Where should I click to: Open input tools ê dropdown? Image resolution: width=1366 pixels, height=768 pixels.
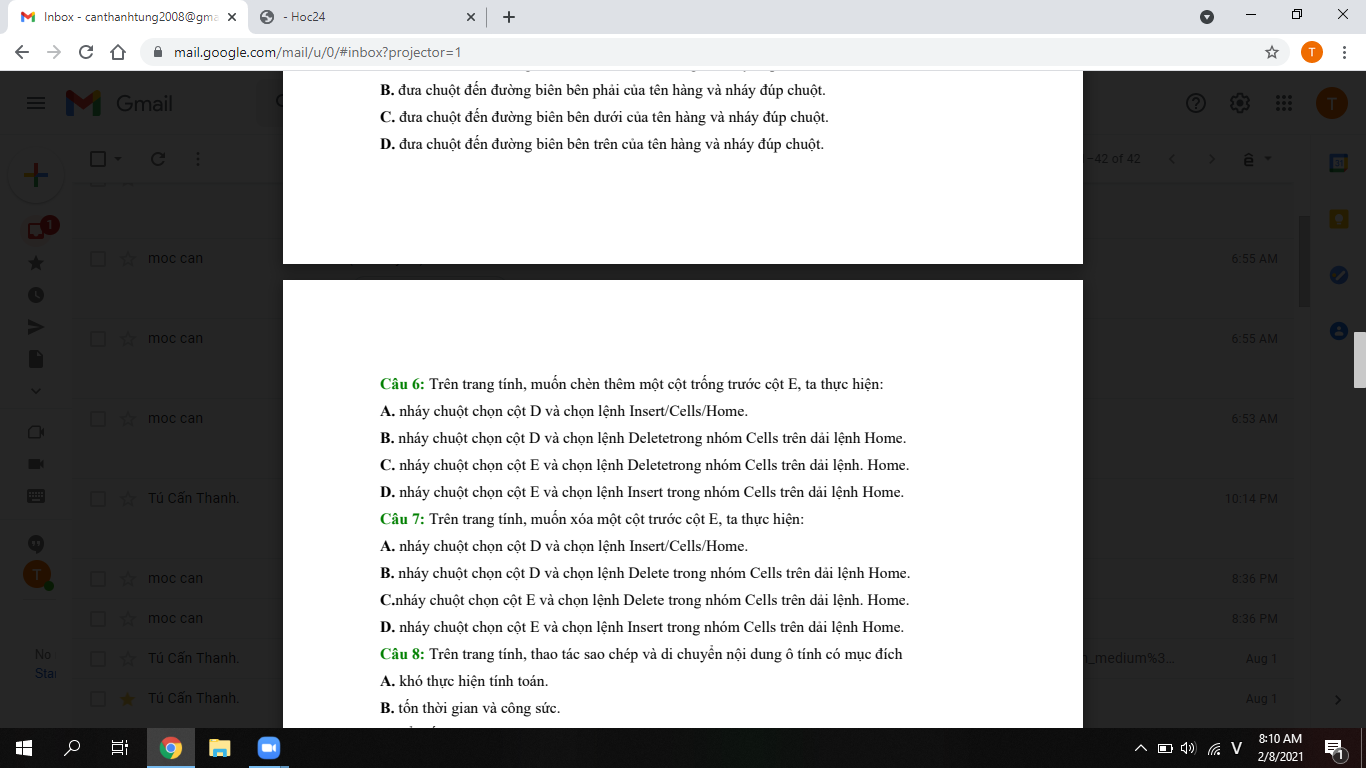[1257, 159]
